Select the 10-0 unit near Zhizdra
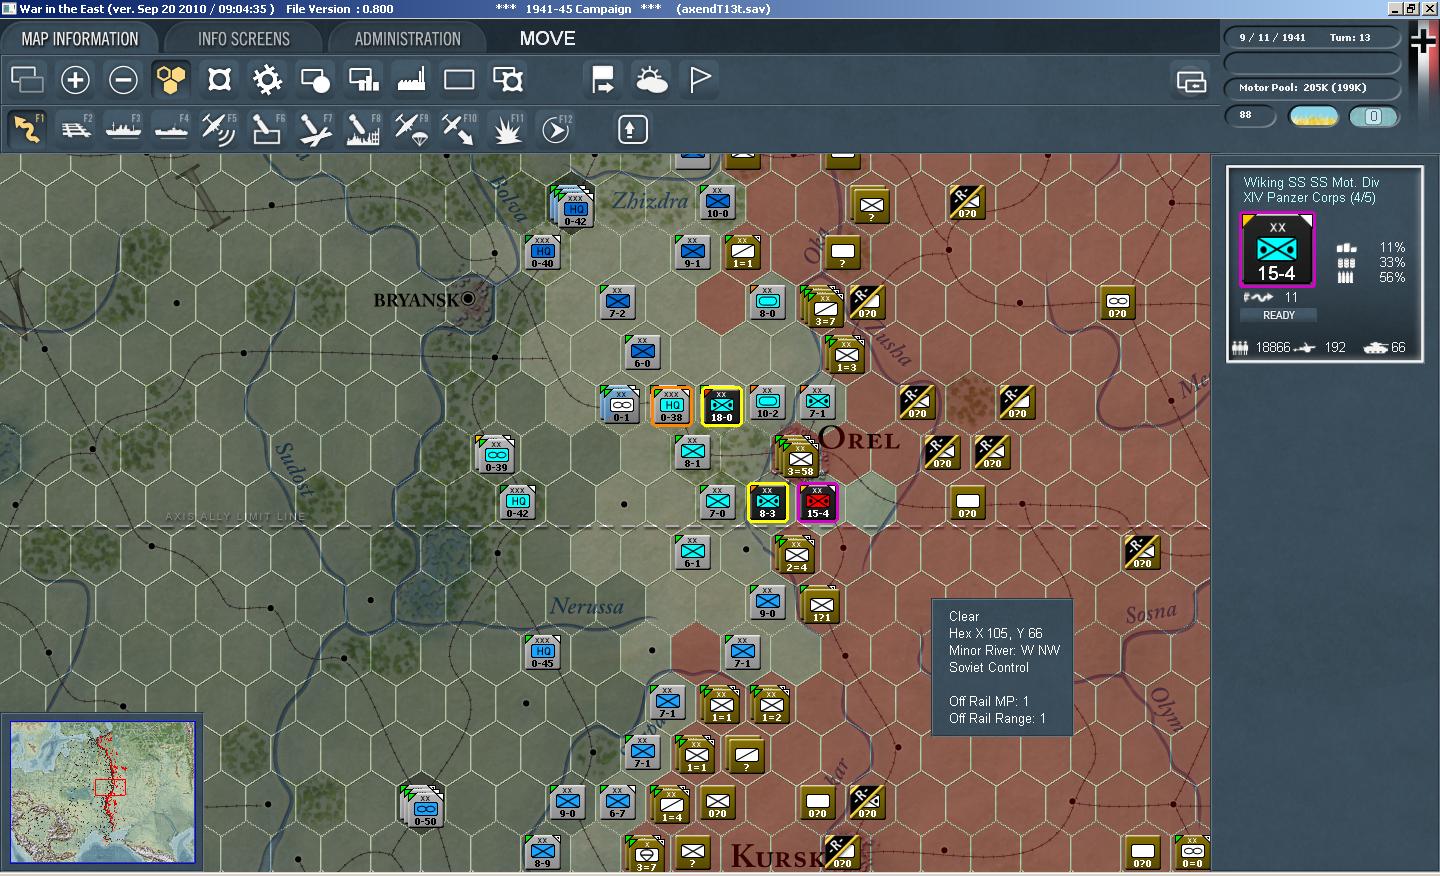 click(717, 203)
